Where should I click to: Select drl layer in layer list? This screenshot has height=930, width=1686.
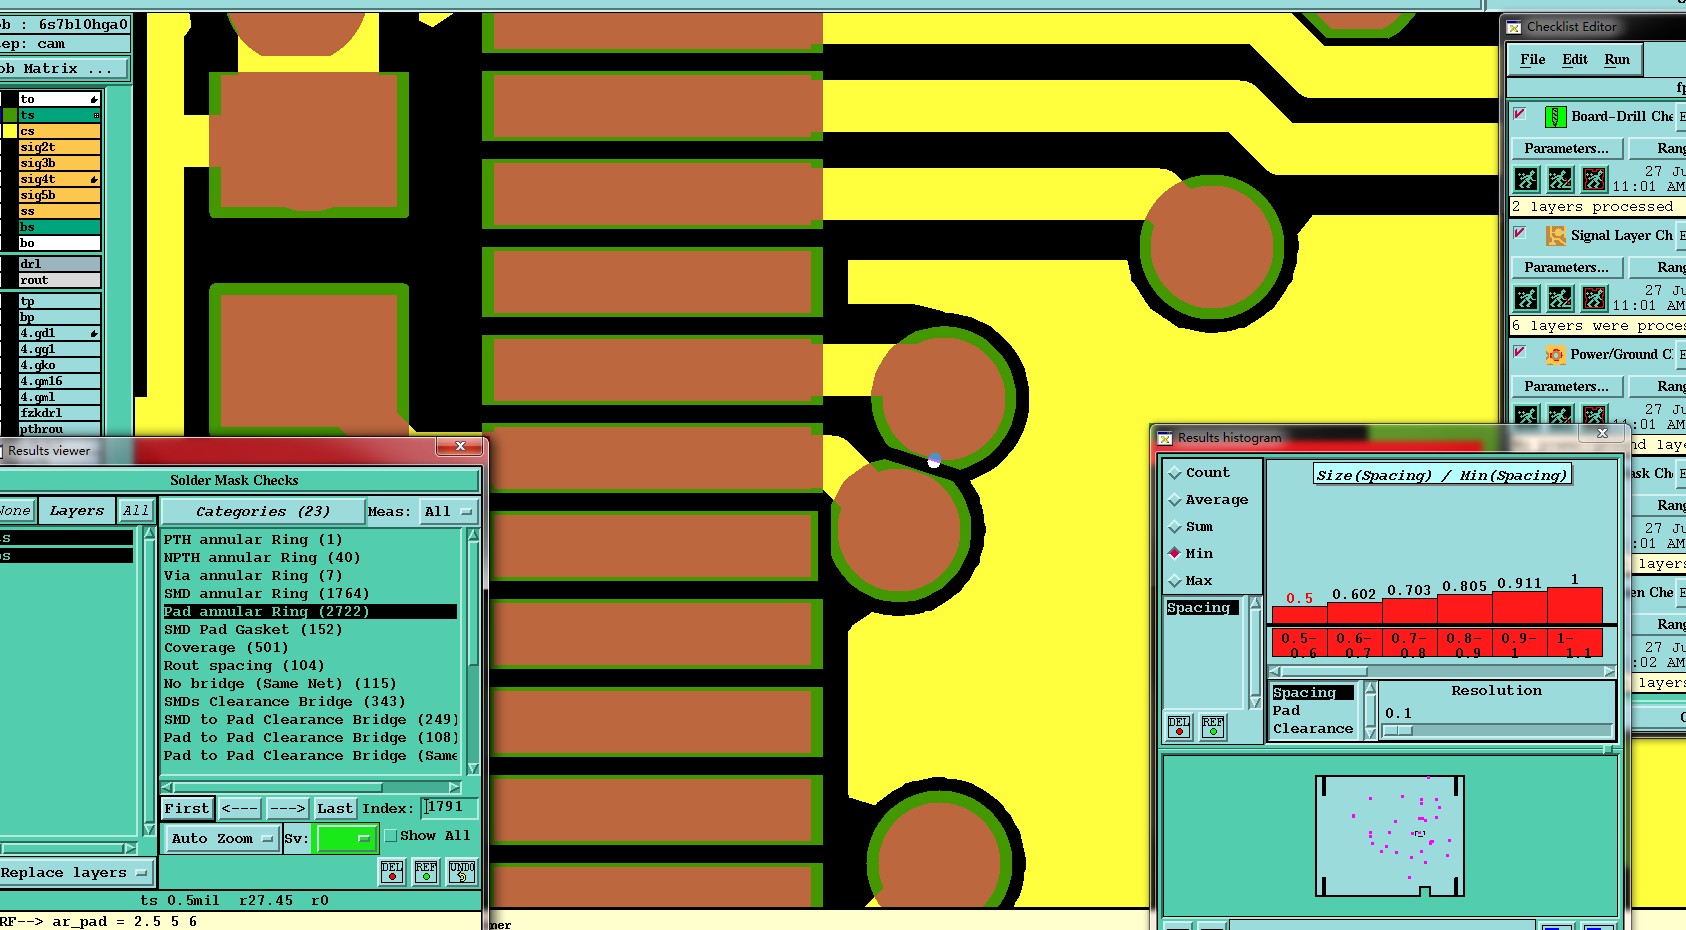point(59,264)
